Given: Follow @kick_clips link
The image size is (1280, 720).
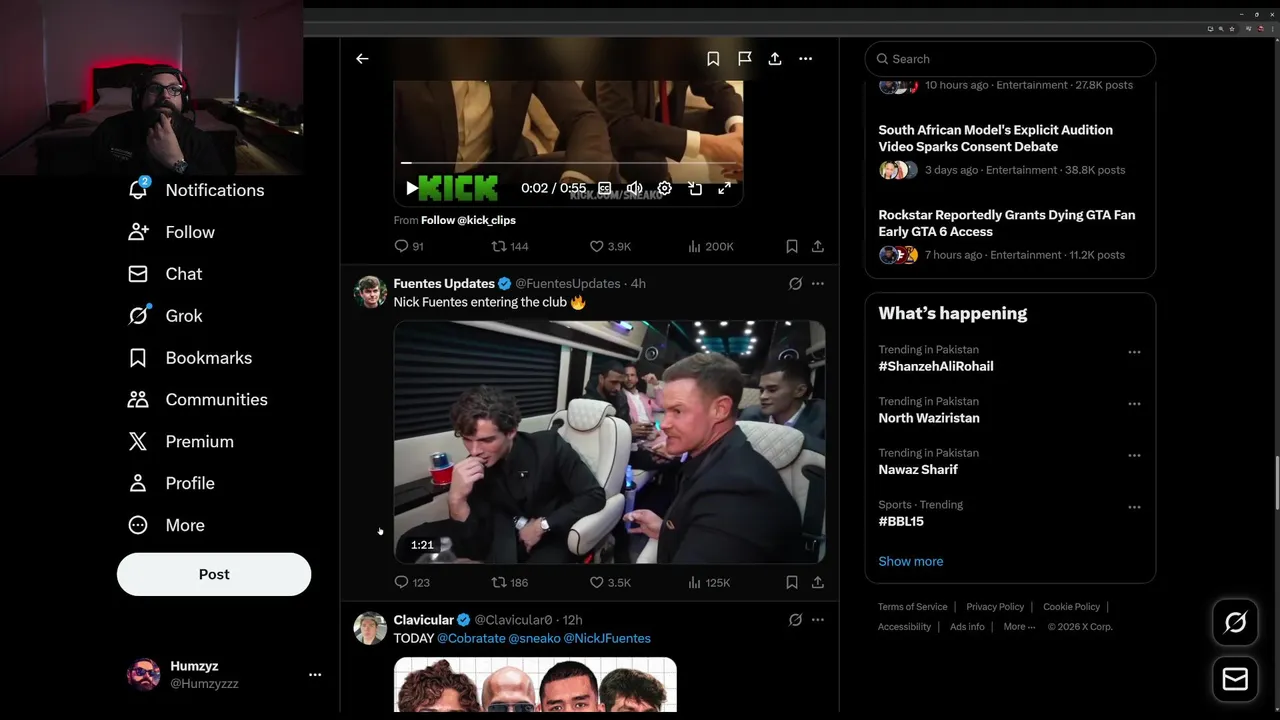Looking at the screenshot, I should tap(468, 220).
